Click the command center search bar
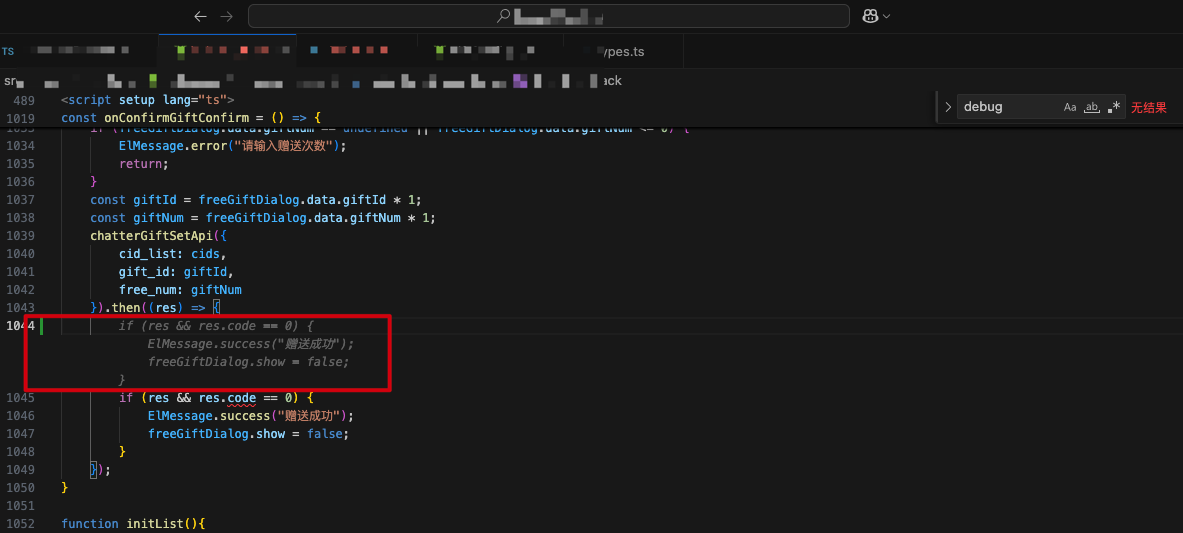The height and width of the screenshot is (533, 1183). (x=549, y=16)
